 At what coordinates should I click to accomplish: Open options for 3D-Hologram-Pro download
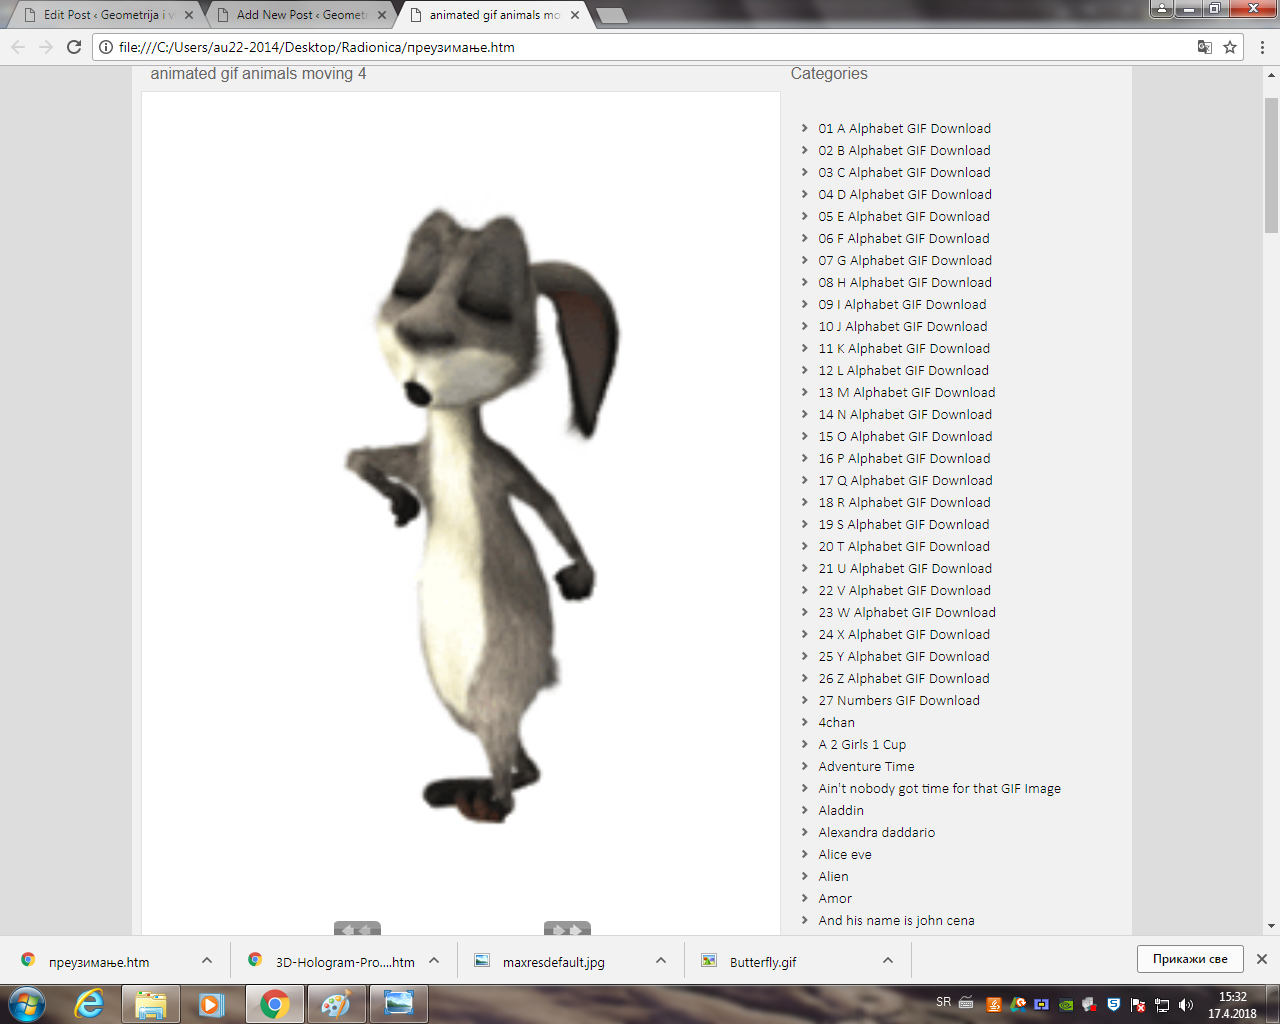434,960
